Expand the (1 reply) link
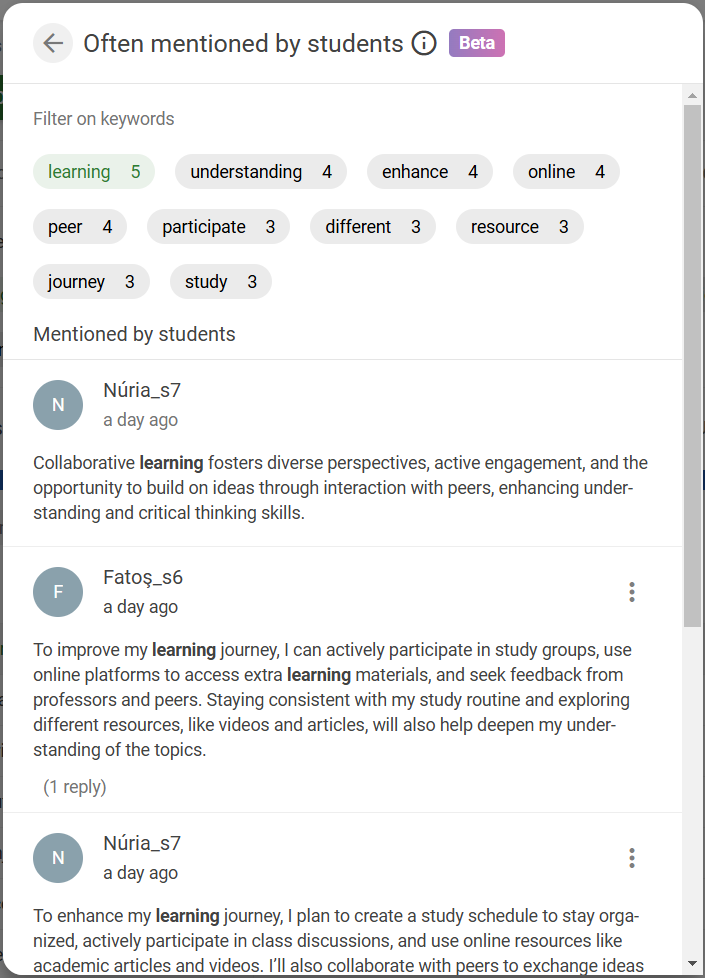The width and height of the screenshot is (705, 978). pos(75,787)
